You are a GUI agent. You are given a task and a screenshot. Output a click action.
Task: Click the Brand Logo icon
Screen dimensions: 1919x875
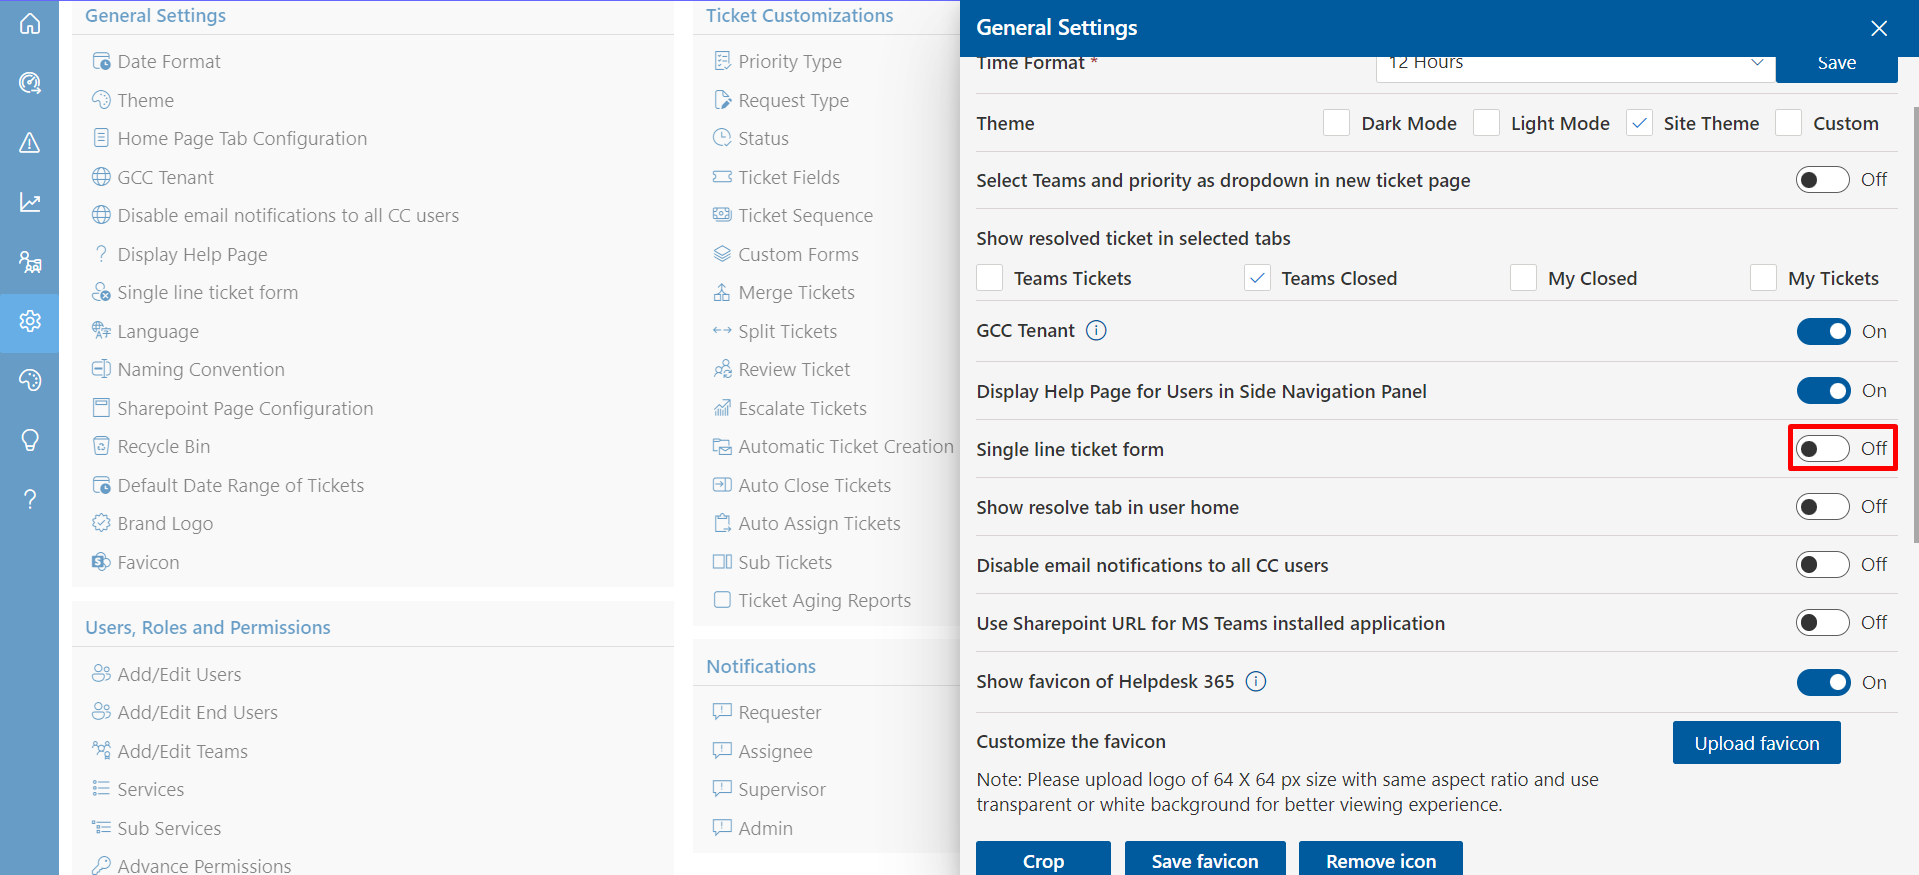[101, 523]
